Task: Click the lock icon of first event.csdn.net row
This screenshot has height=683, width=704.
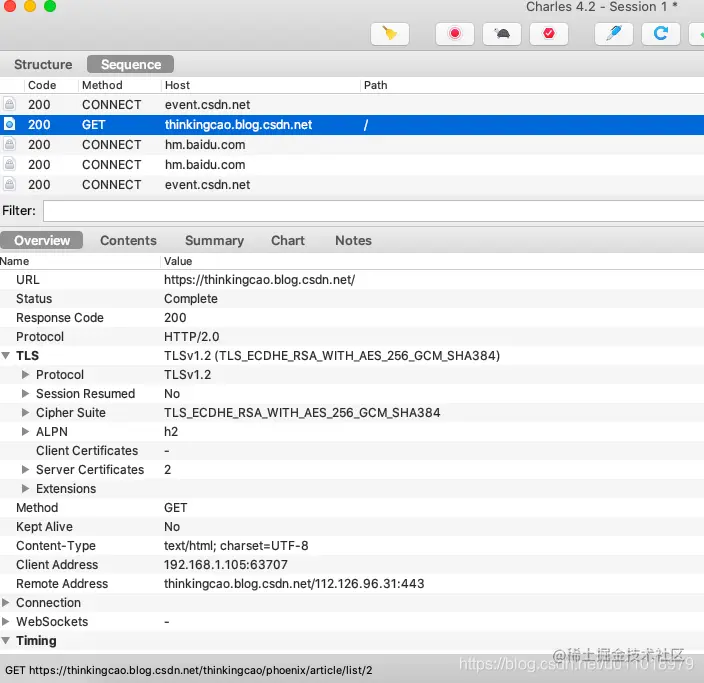Action: tap(9, 104)
